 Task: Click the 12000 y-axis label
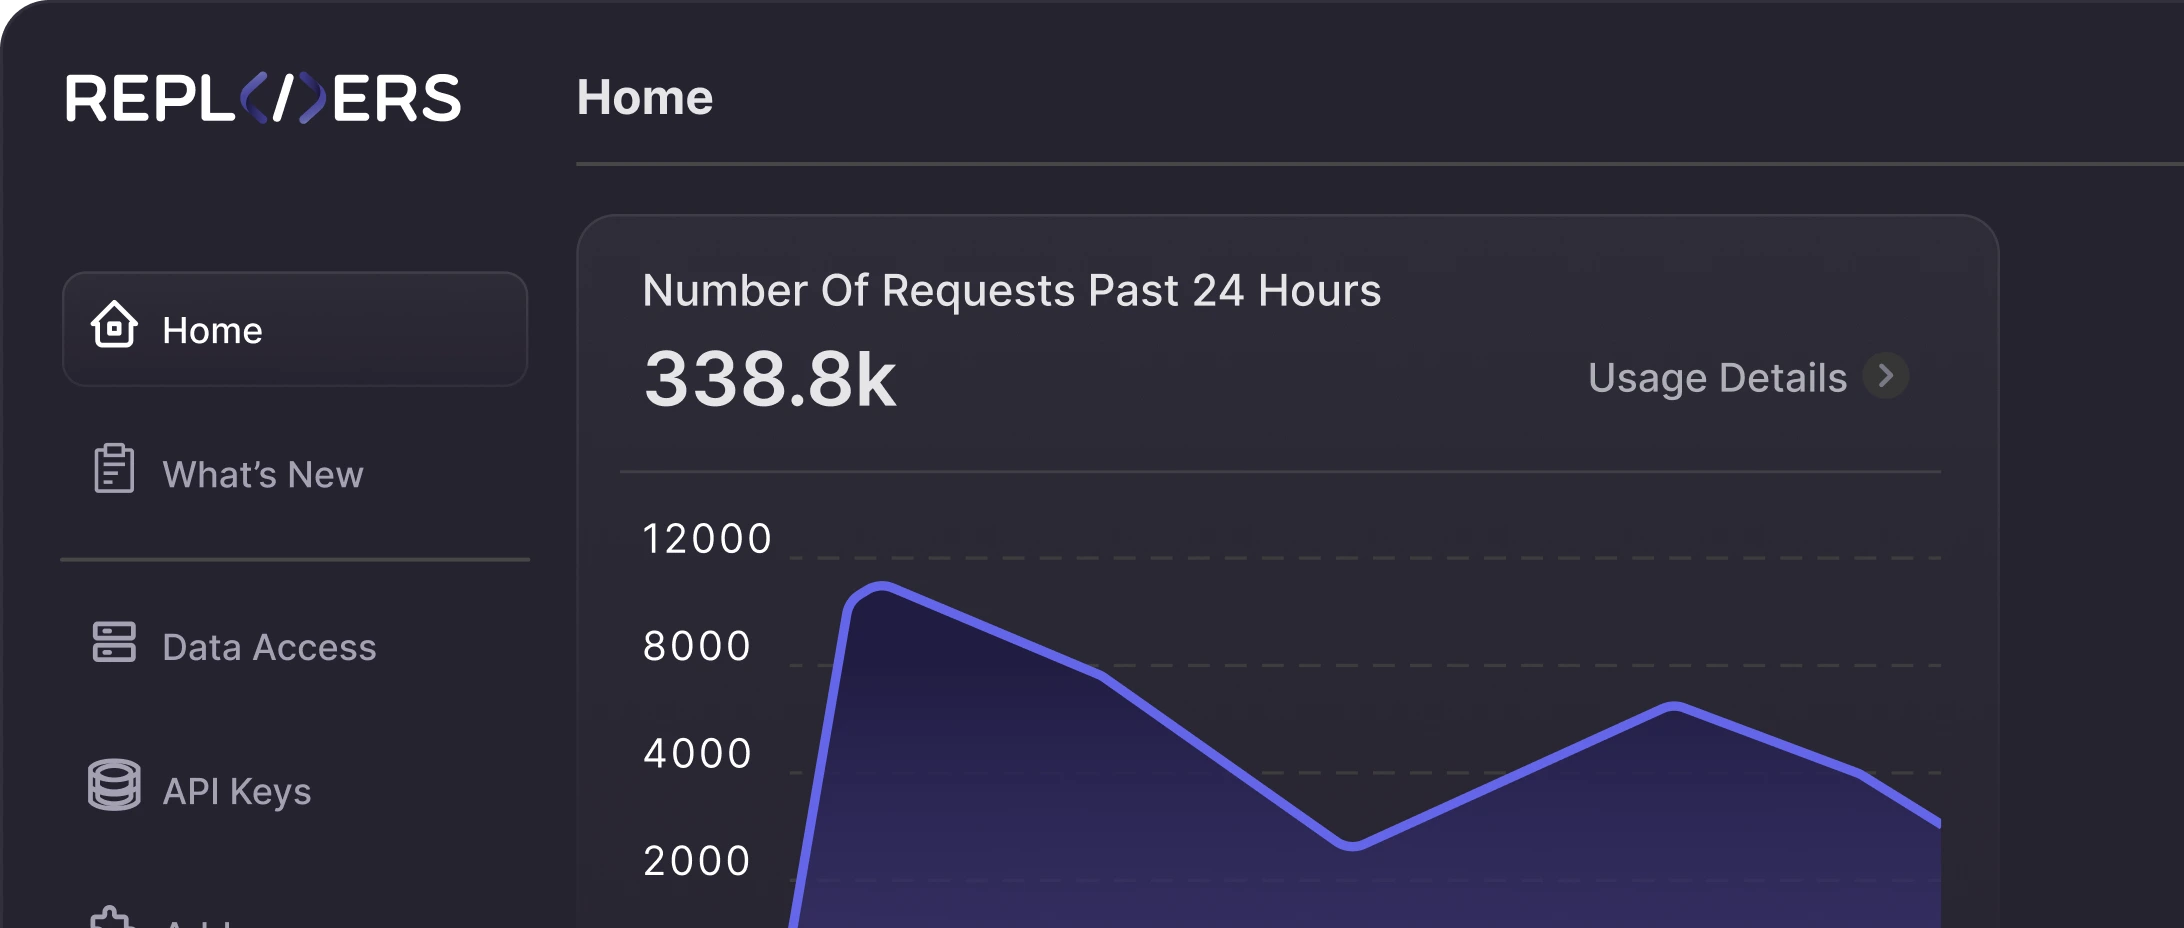707,539
